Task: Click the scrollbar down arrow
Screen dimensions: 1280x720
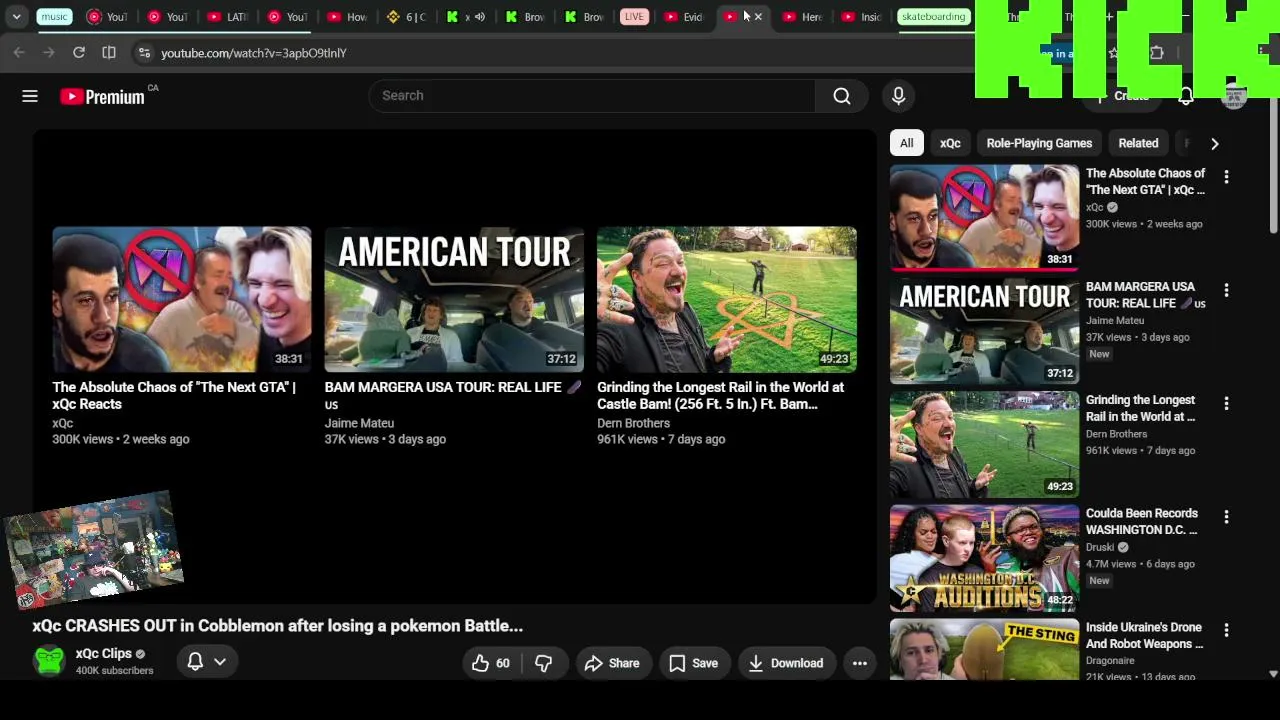Action: click(x=1273, y=674)
